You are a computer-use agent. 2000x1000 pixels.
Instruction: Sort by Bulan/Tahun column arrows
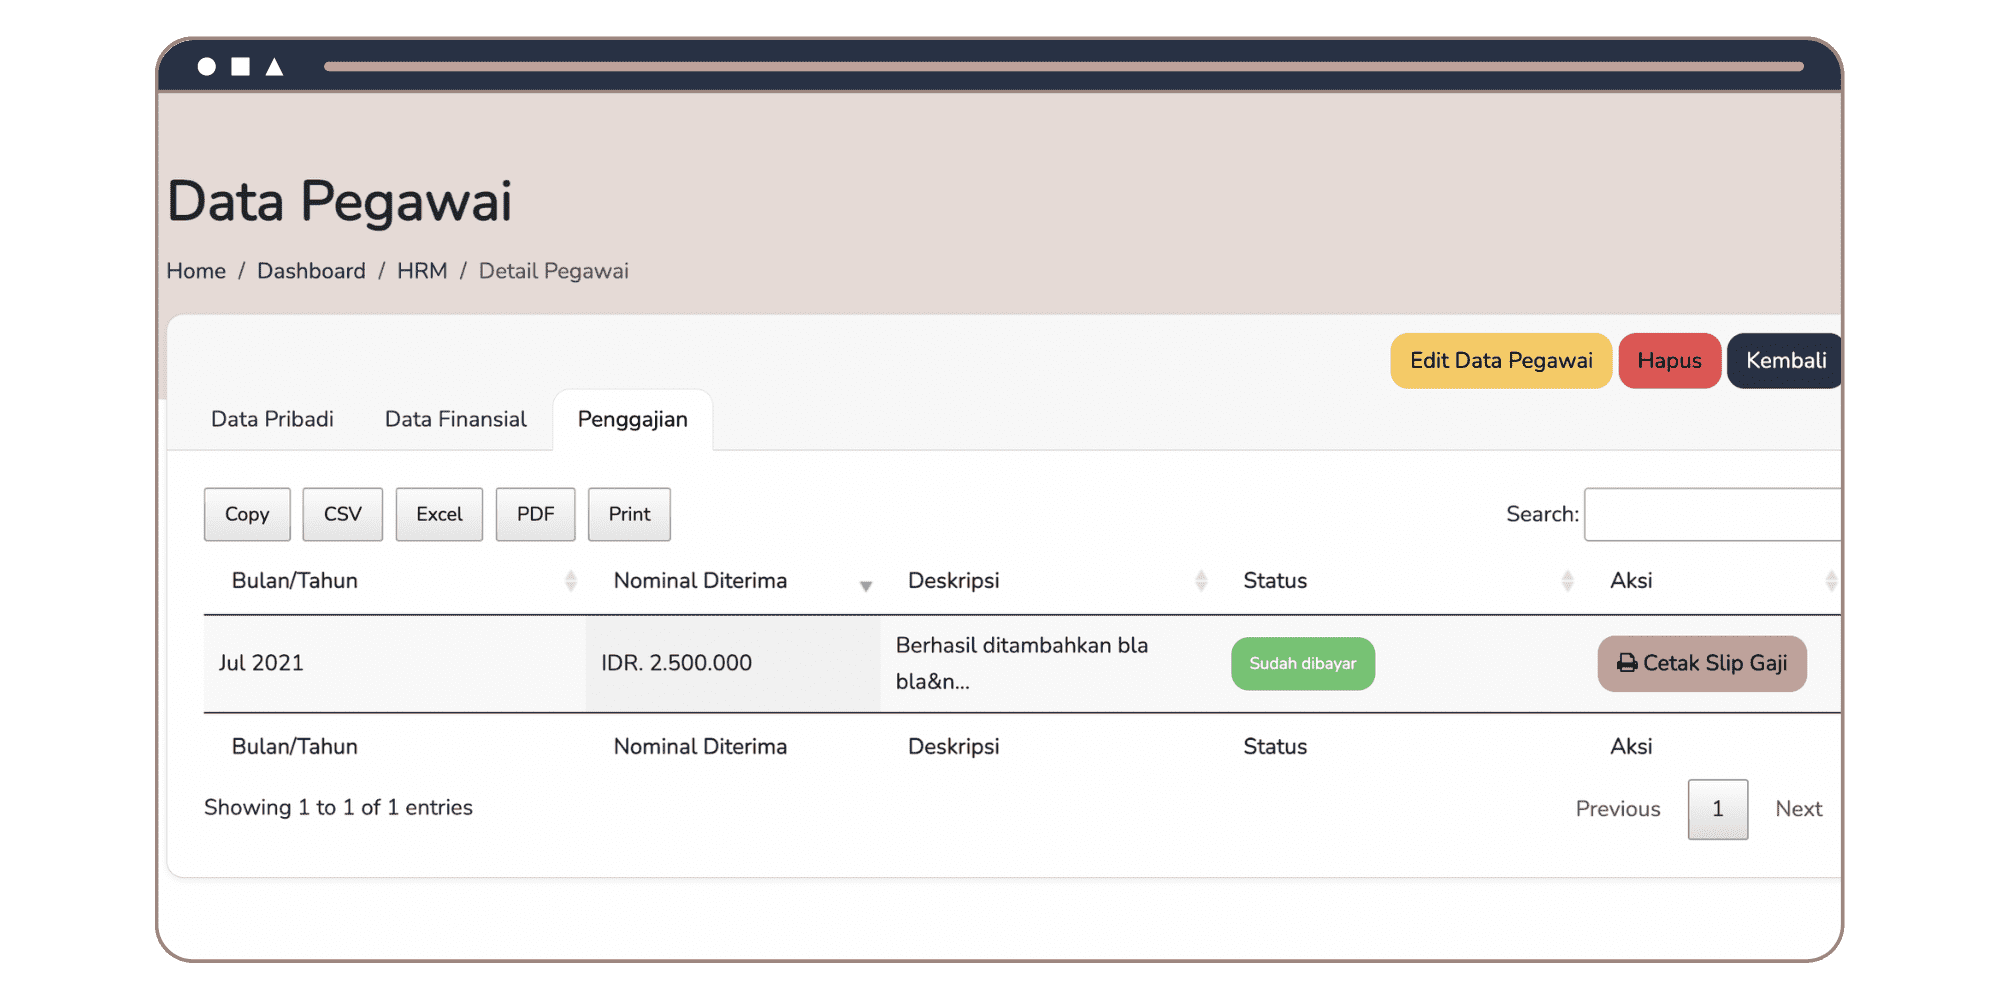coord(570,581)
